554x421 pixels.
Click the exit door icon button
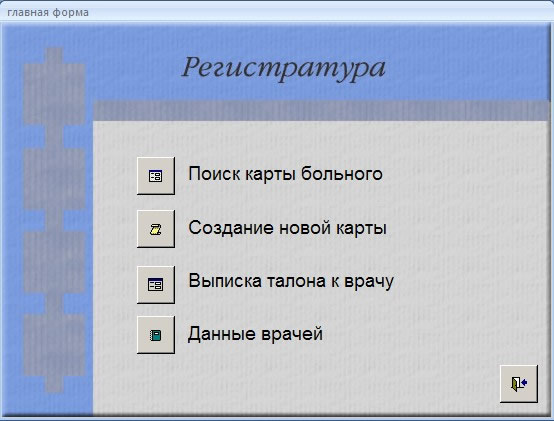(519, 384)
